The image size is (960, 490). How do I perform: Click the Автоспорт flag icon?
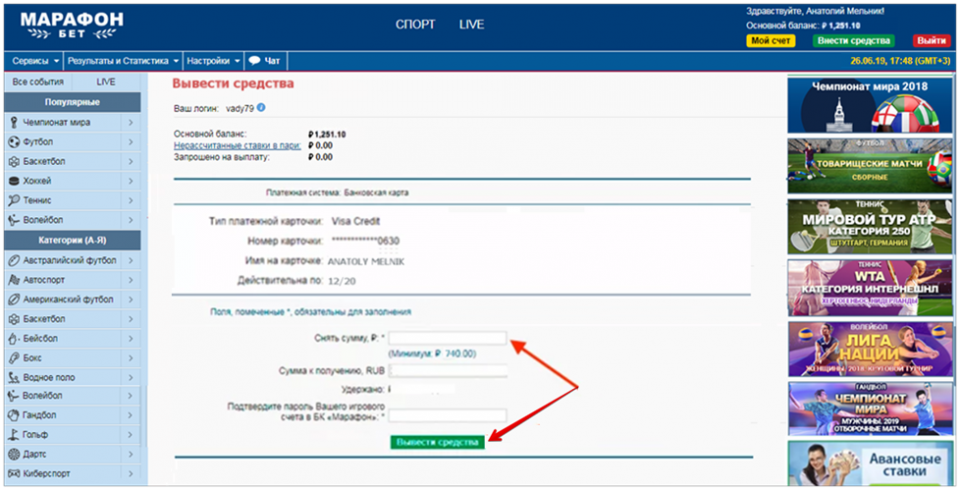coord(14,280)
